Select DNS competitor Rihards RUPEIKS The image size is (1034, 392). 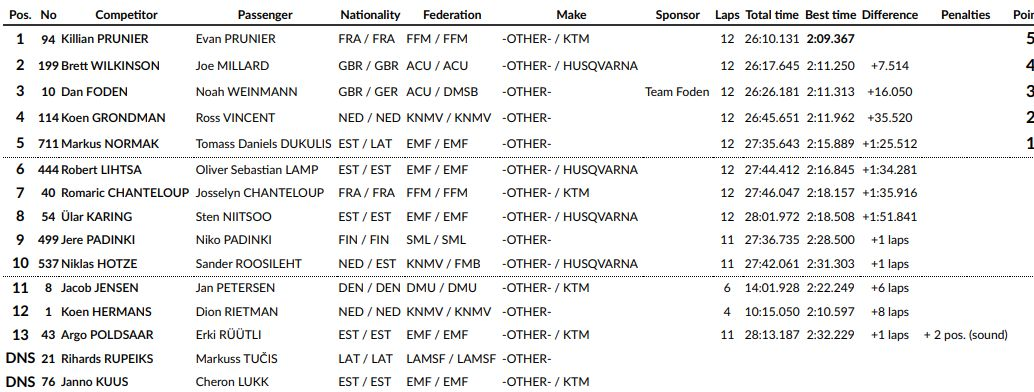107,358
